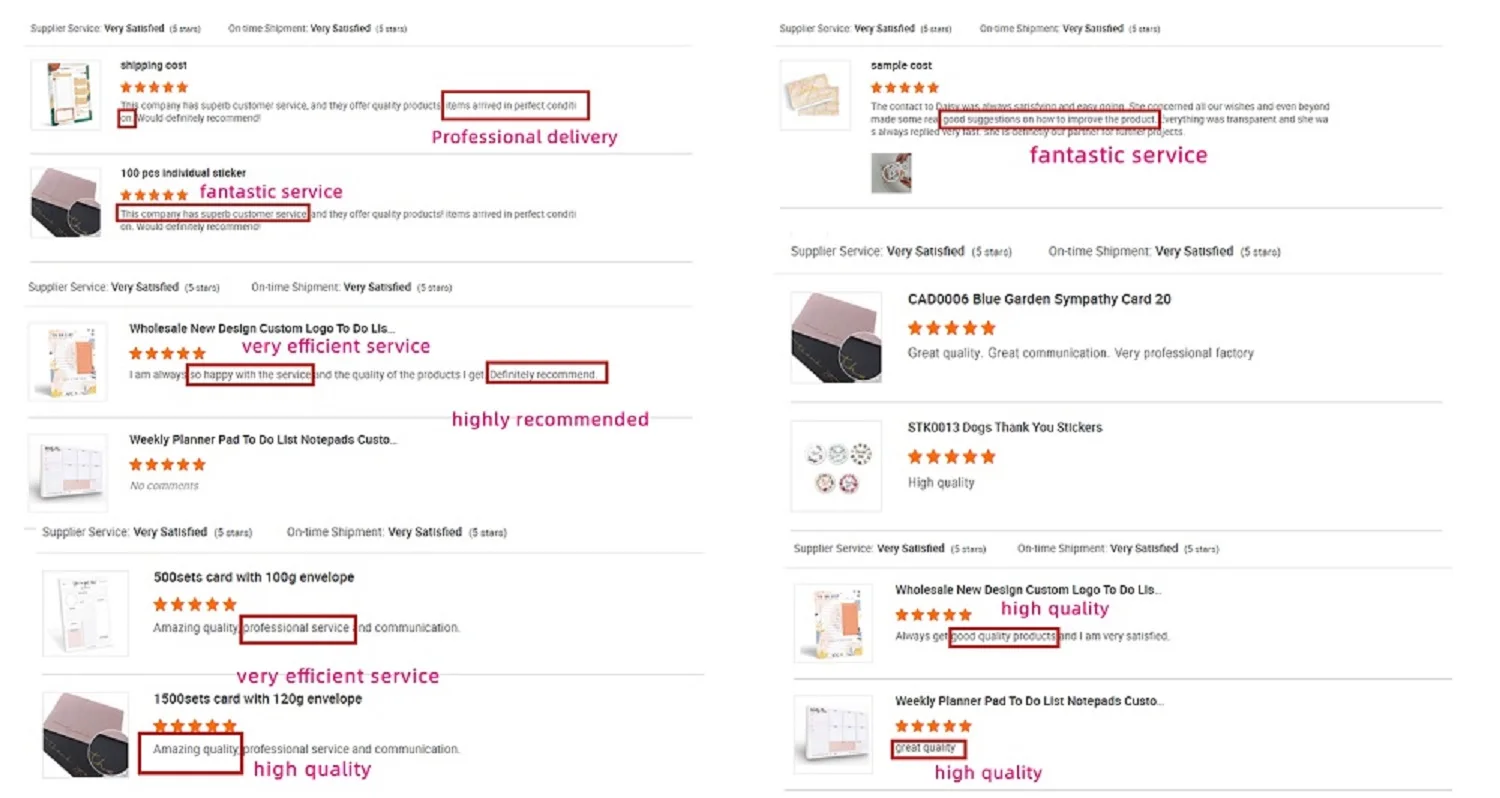Open the "shipping cost" product thumbnail
The height and width of the screenshot is (798, 1500).
[66, 95]
